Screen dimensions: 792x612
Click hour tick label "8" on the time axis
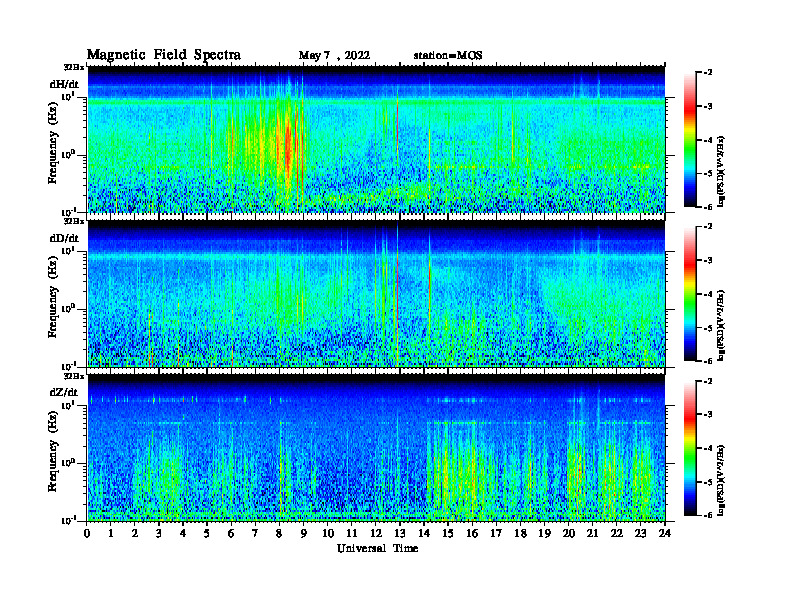point(279,534)
